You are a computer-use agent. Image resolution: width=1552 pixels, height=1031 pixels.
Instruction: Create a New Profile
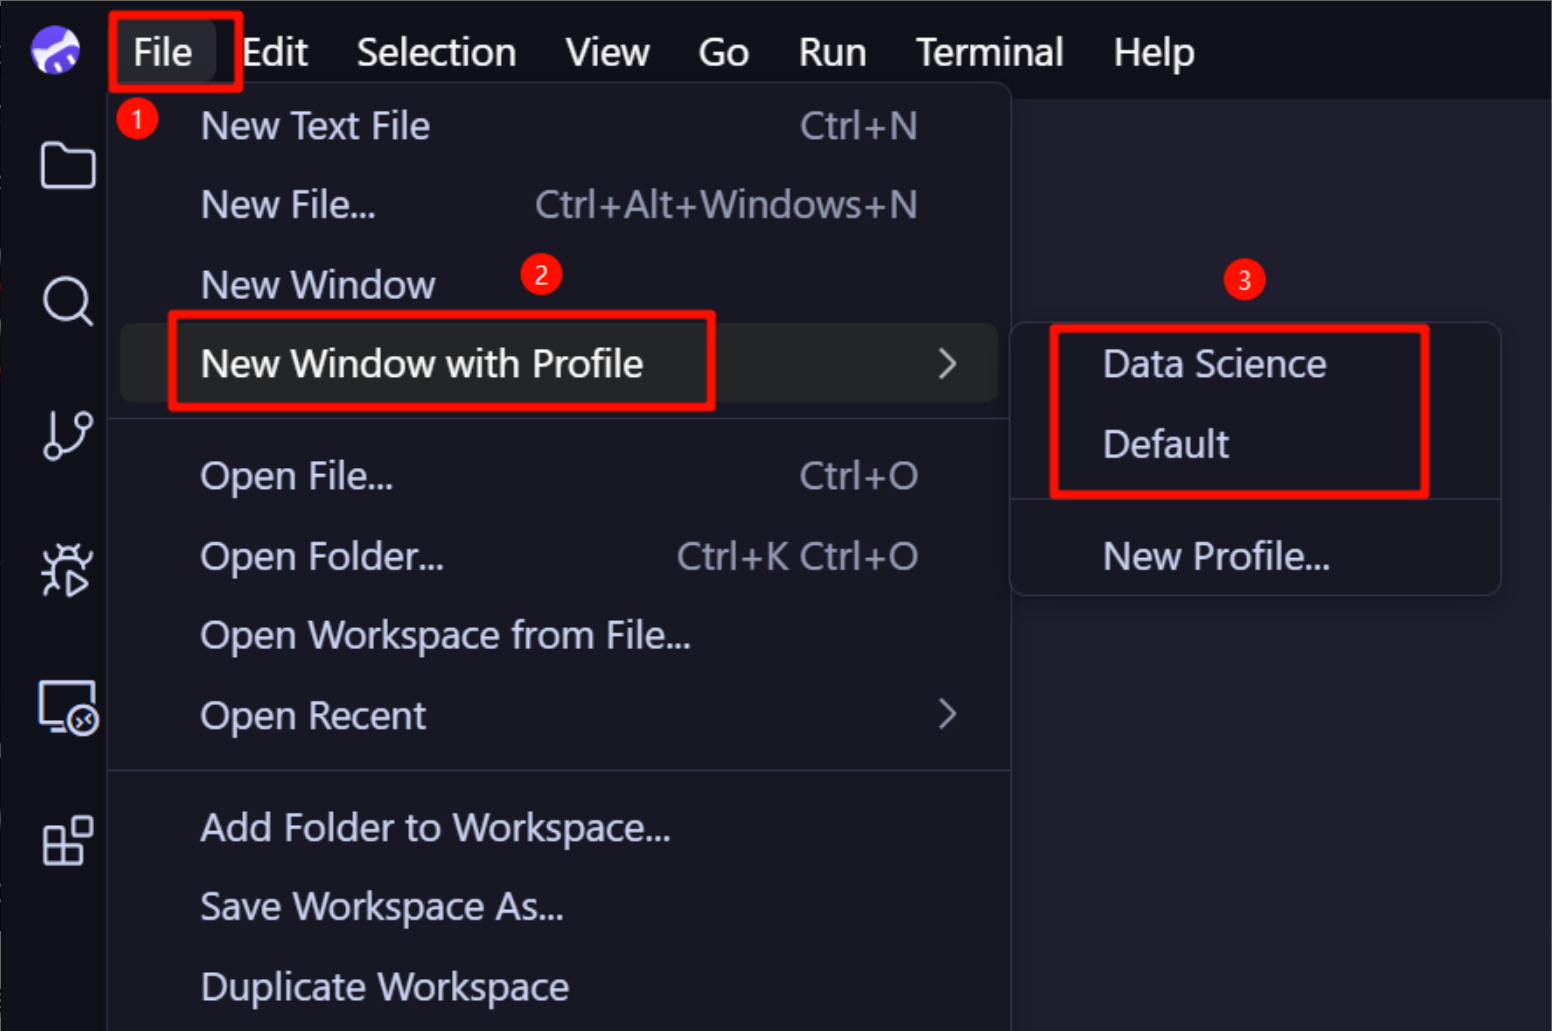tap(1216, 556)
